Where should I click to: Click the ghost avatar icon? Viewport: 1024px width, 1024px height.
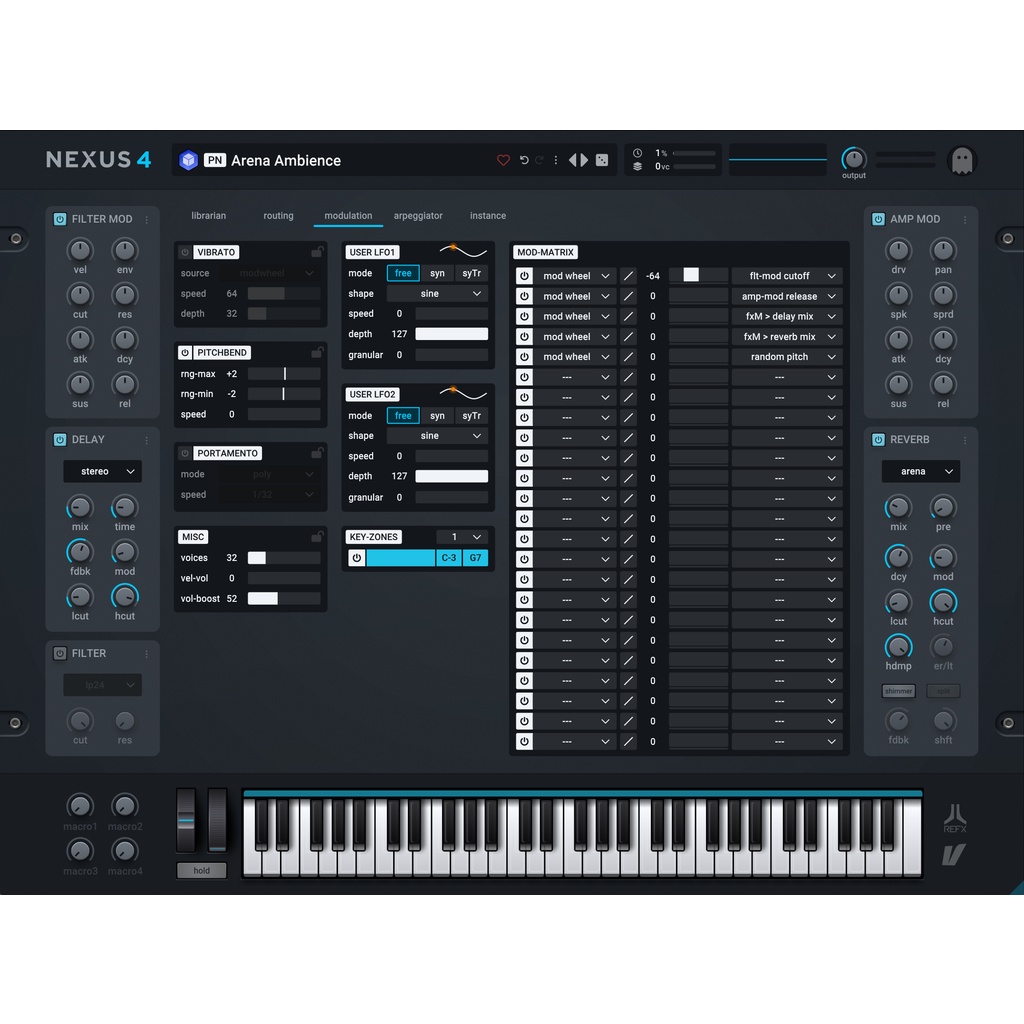(x=962, y=160)
